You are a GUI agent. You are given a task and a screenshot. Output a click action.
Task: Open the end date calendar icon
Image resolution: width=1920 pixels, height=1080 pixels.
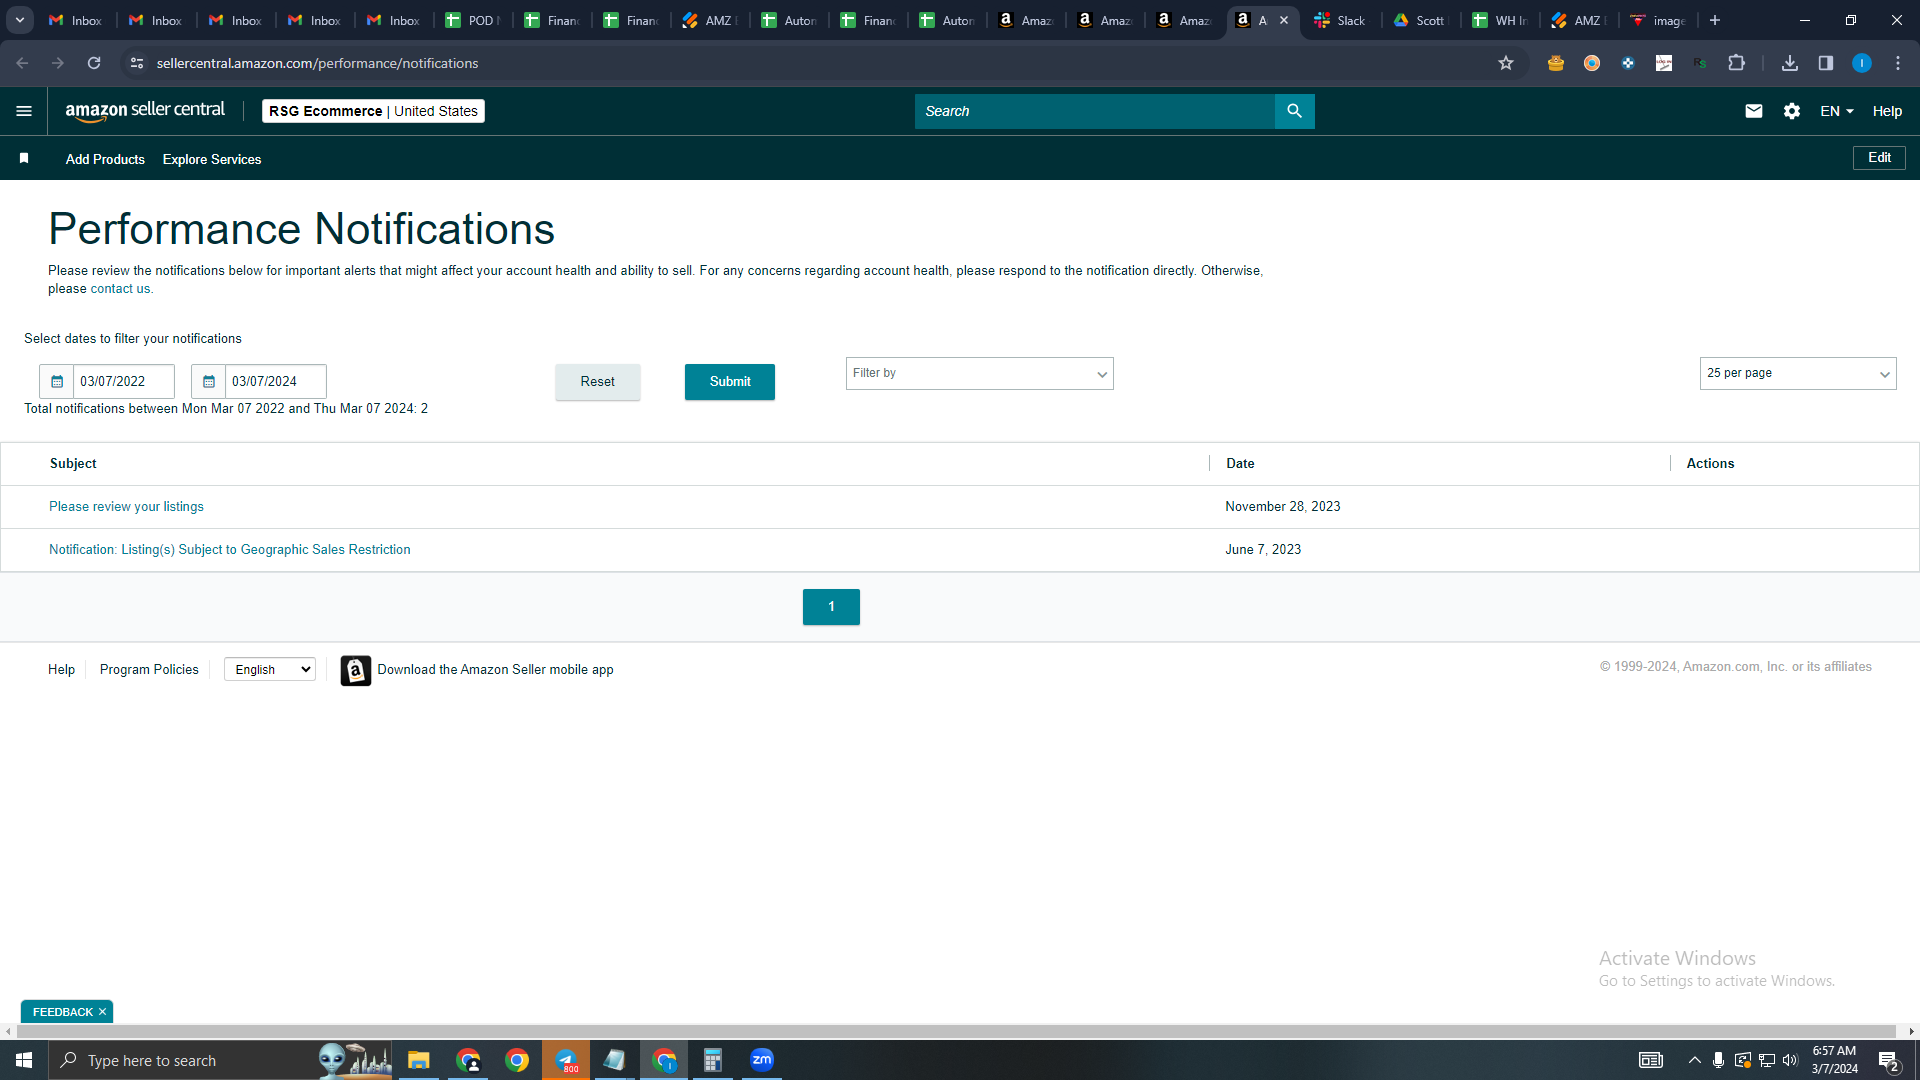click(208, 381)
